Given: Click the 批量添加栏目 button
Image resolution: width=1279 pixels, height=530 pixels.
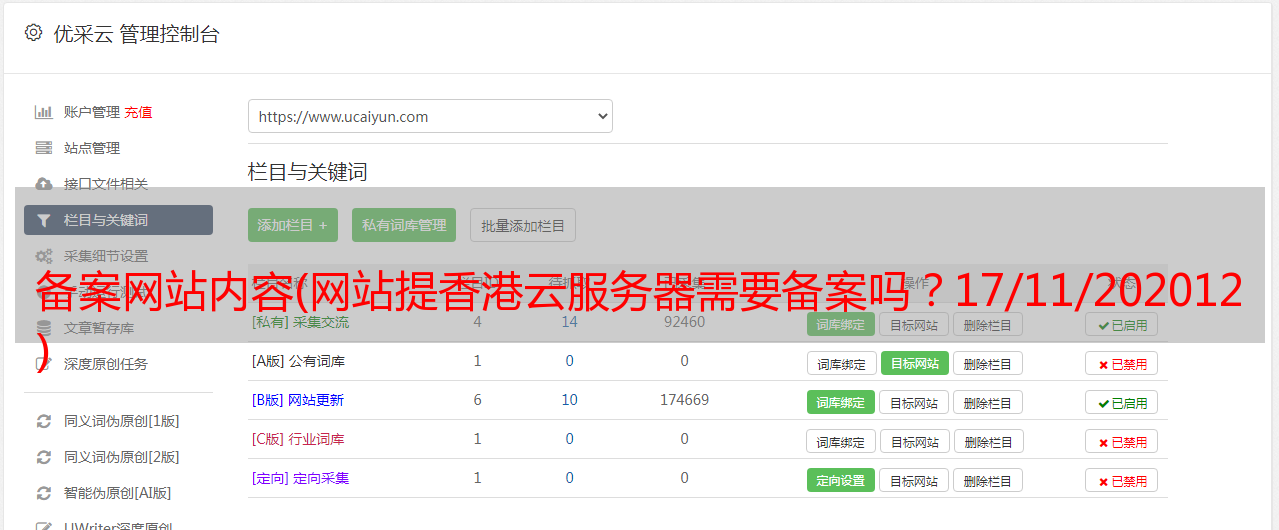Looking at the screenshot, I should [x=523, y=225].
